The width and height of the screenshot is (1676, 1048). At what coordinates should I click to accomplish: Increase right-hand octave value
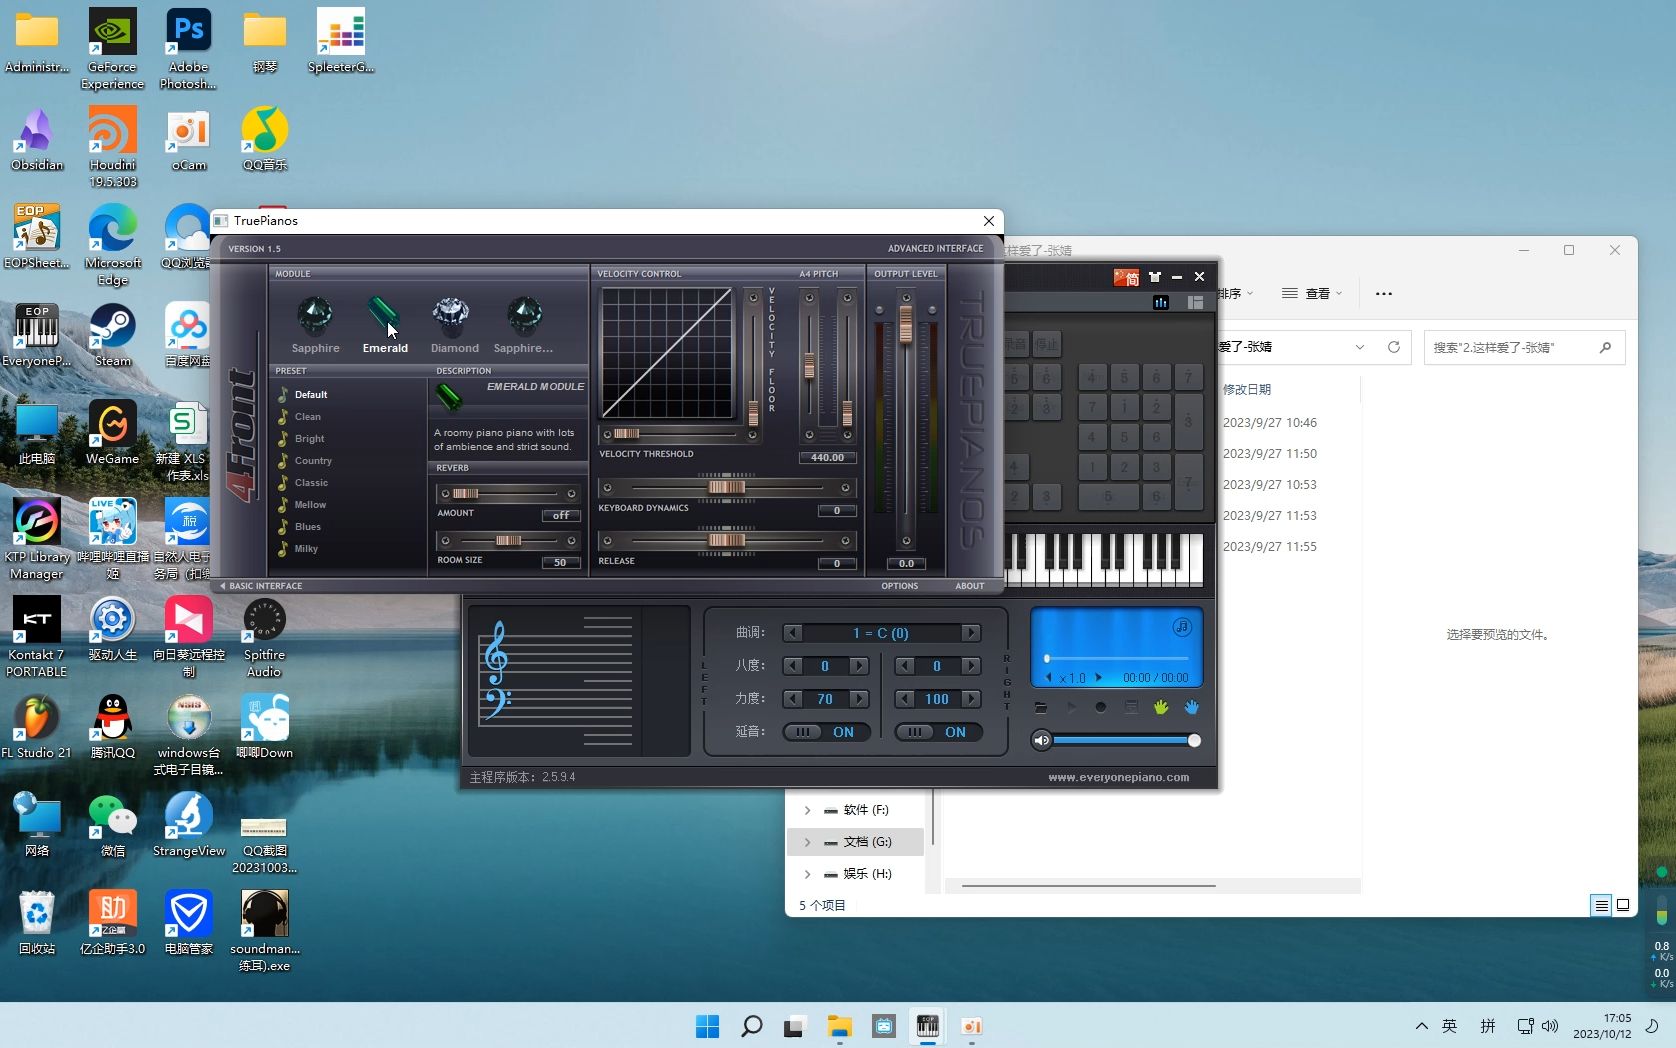(971, 666)
